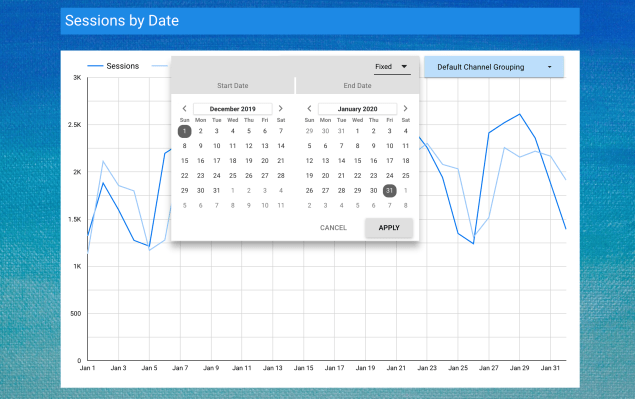Image resolution: width=635 pixels, height=399 pixels.
Task: Go to next month in End Date calendar
Action: 405,109
